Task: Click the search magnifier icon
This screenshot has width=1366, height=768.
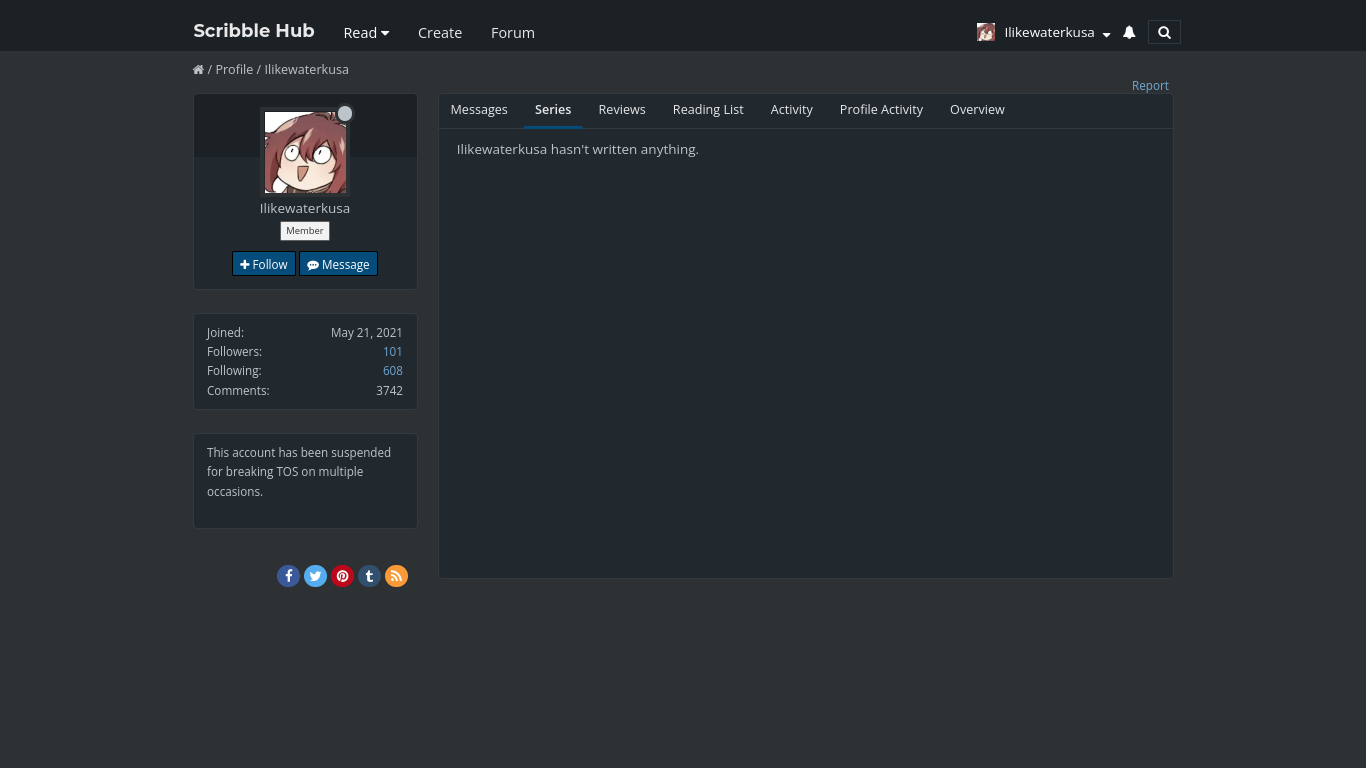Action: pyautogui.click(x=1164, y=32)
